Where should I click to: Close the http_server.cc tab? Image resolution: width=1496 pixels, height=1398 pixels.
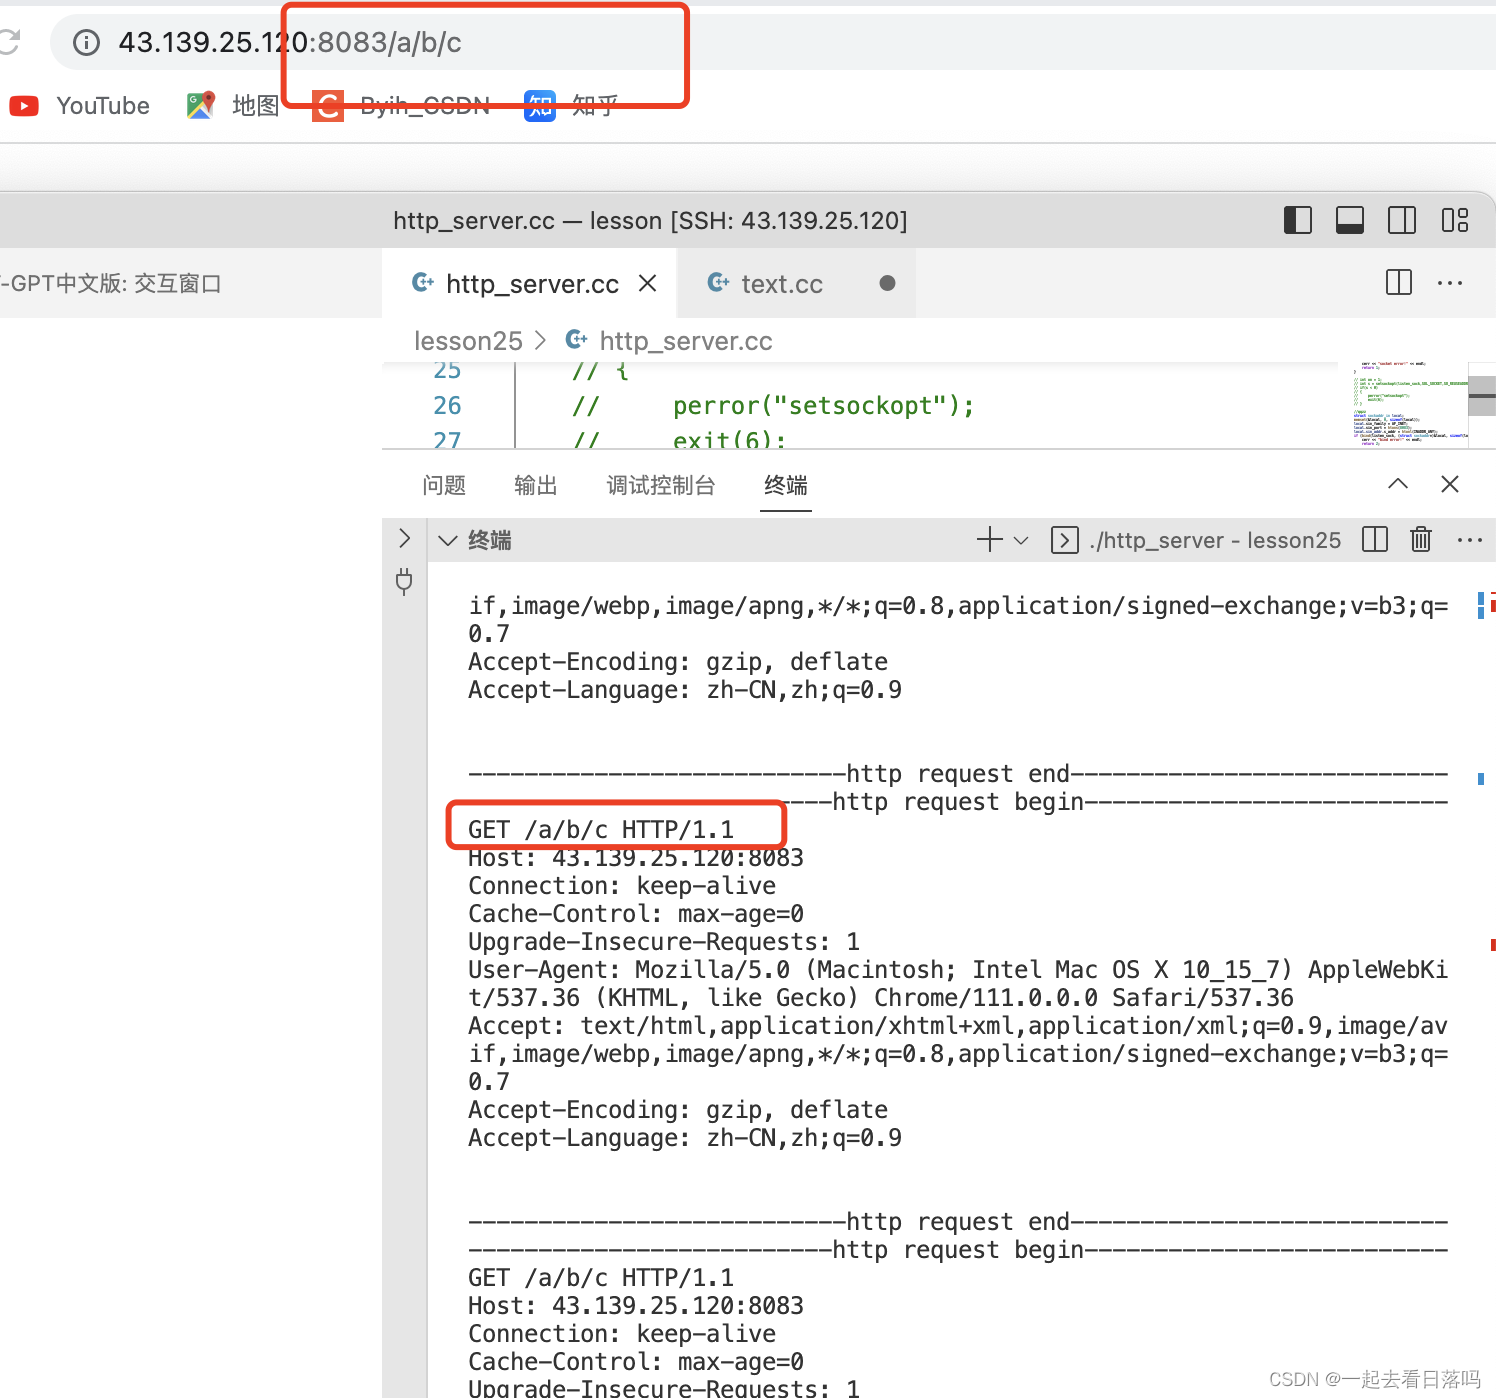(x=648, y=283)
